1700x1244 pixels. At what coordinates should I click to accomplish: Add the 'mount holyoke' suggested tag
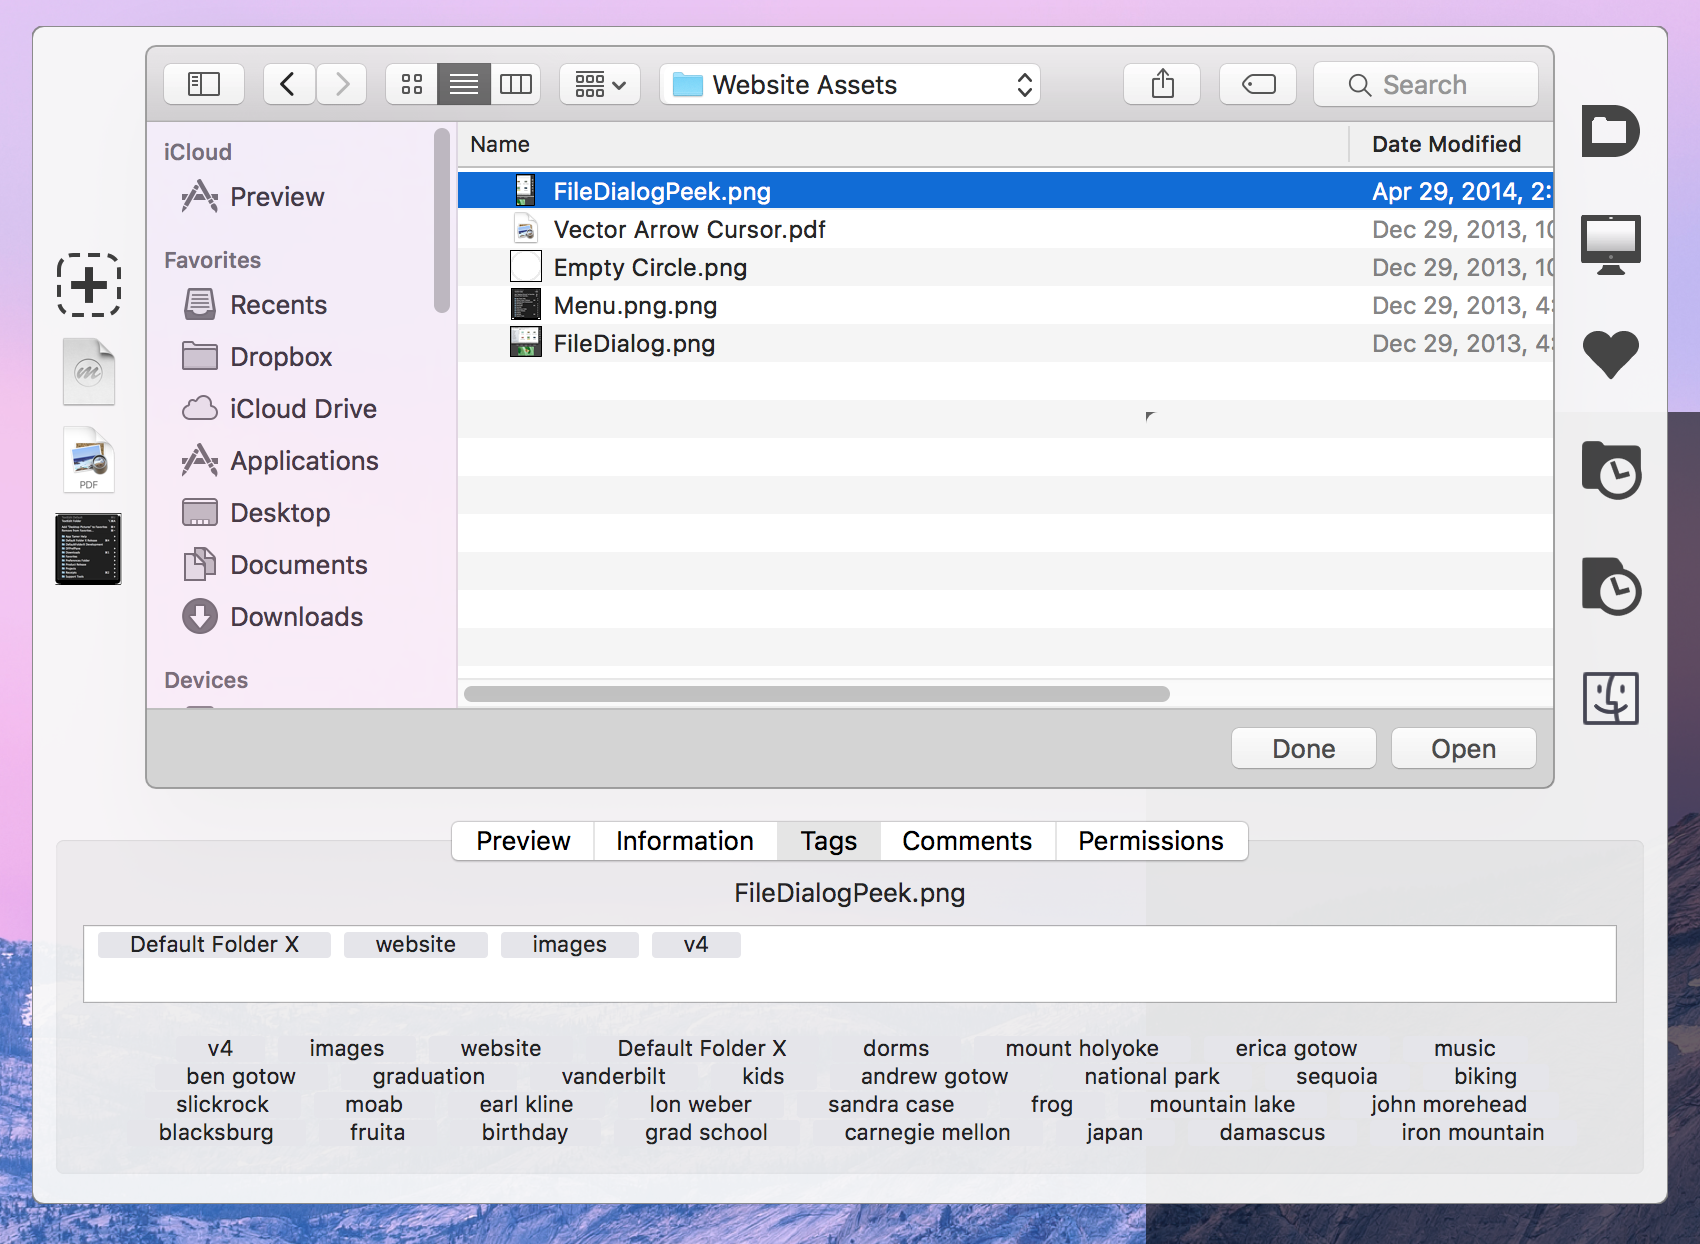(1082, 1048)
